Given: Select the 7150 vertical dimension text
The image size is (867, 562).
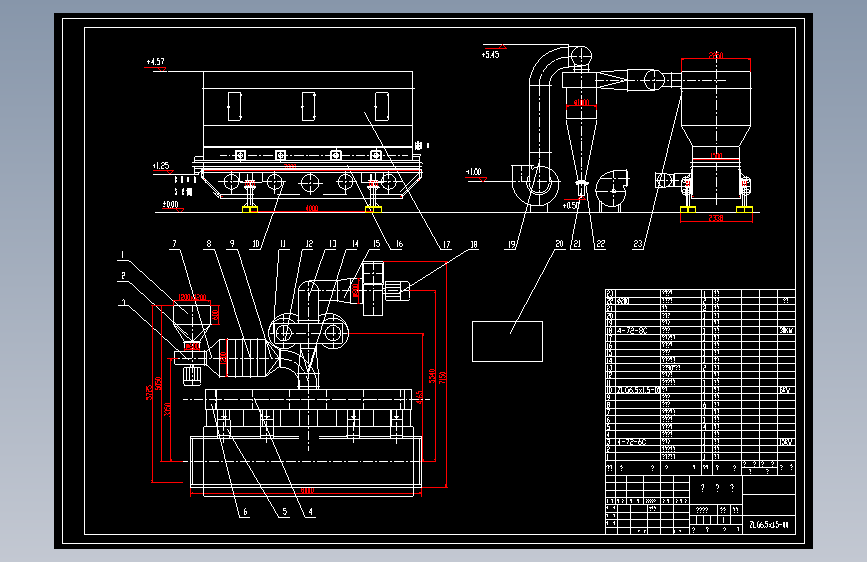Looking at the screenshot, I should pos(442,377).
